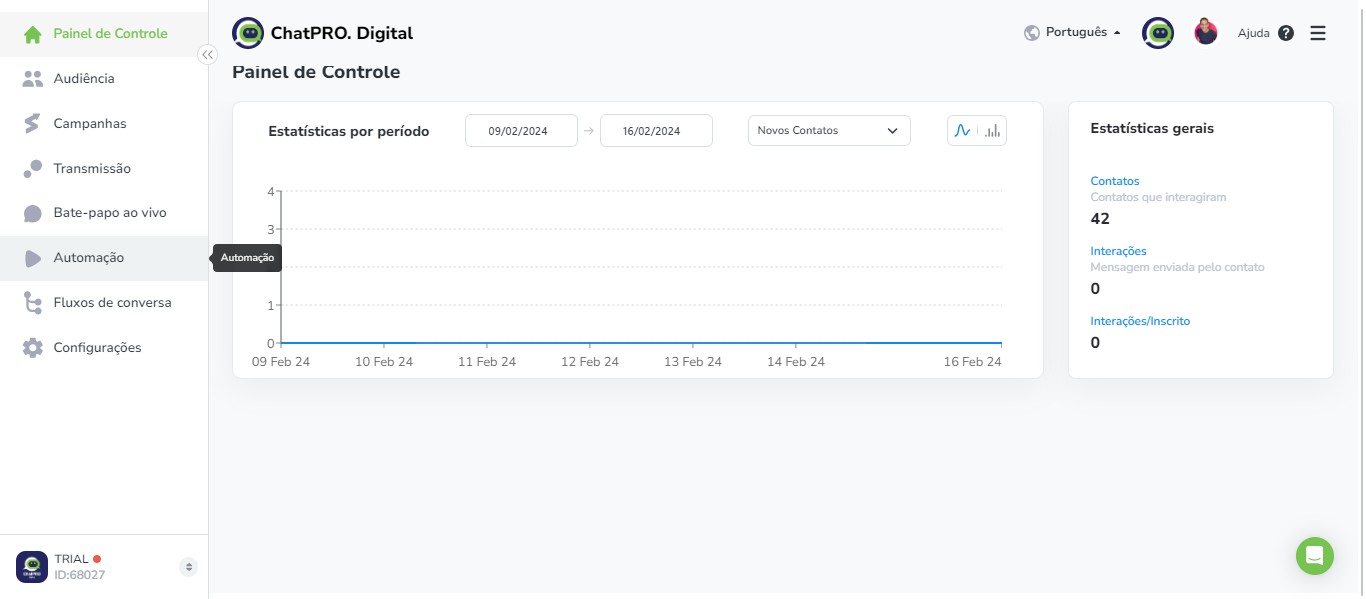Click the Ajuda help text link
The height and width of the screenshot is (599, 1366).
point(1253,33)
